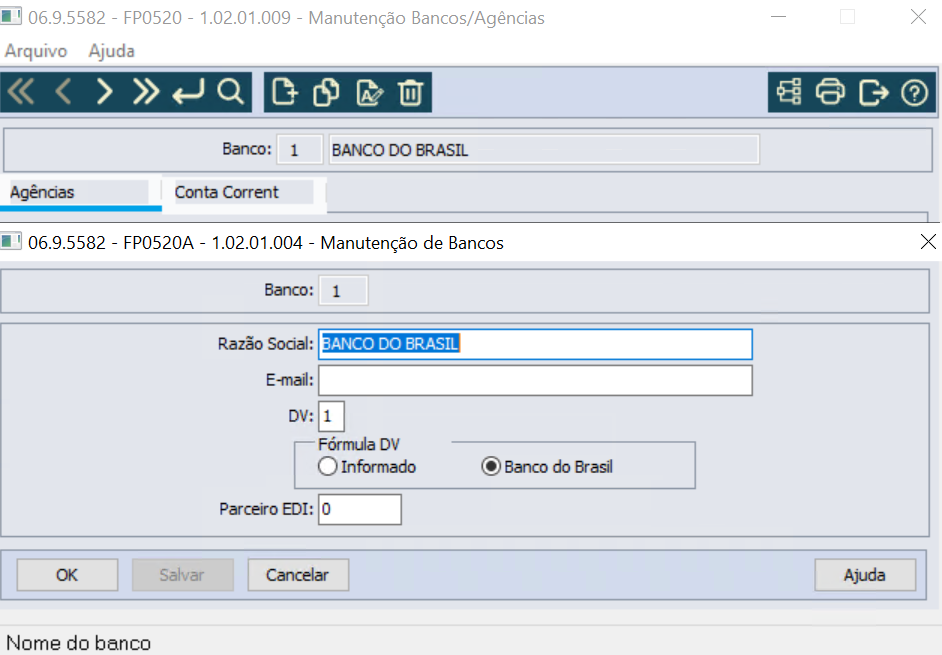Viewport: 942px width, 655px height.
Task: Click BANCO DO BRASIL name field in main window
Action: point(544,150)
